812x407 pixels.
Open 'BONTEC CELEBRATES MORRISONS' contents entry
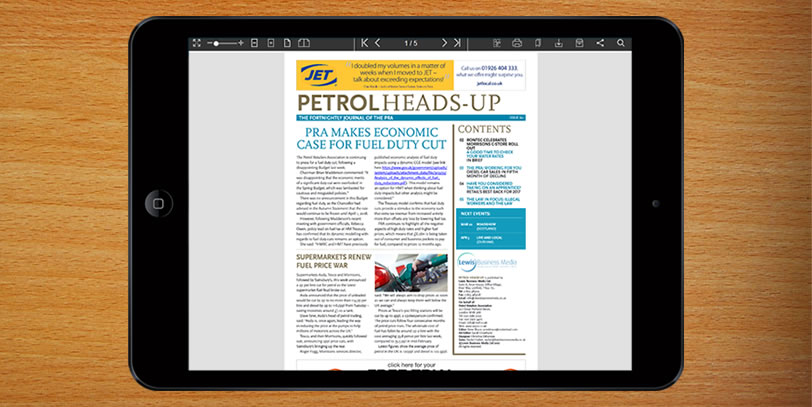click(492, 143)
